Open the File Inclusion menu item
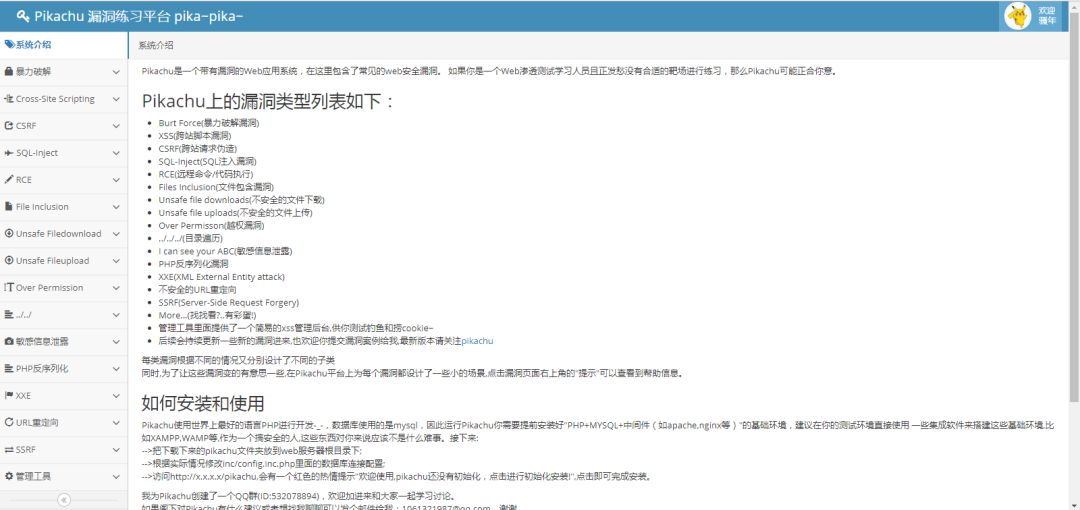 tap(63, 207)
